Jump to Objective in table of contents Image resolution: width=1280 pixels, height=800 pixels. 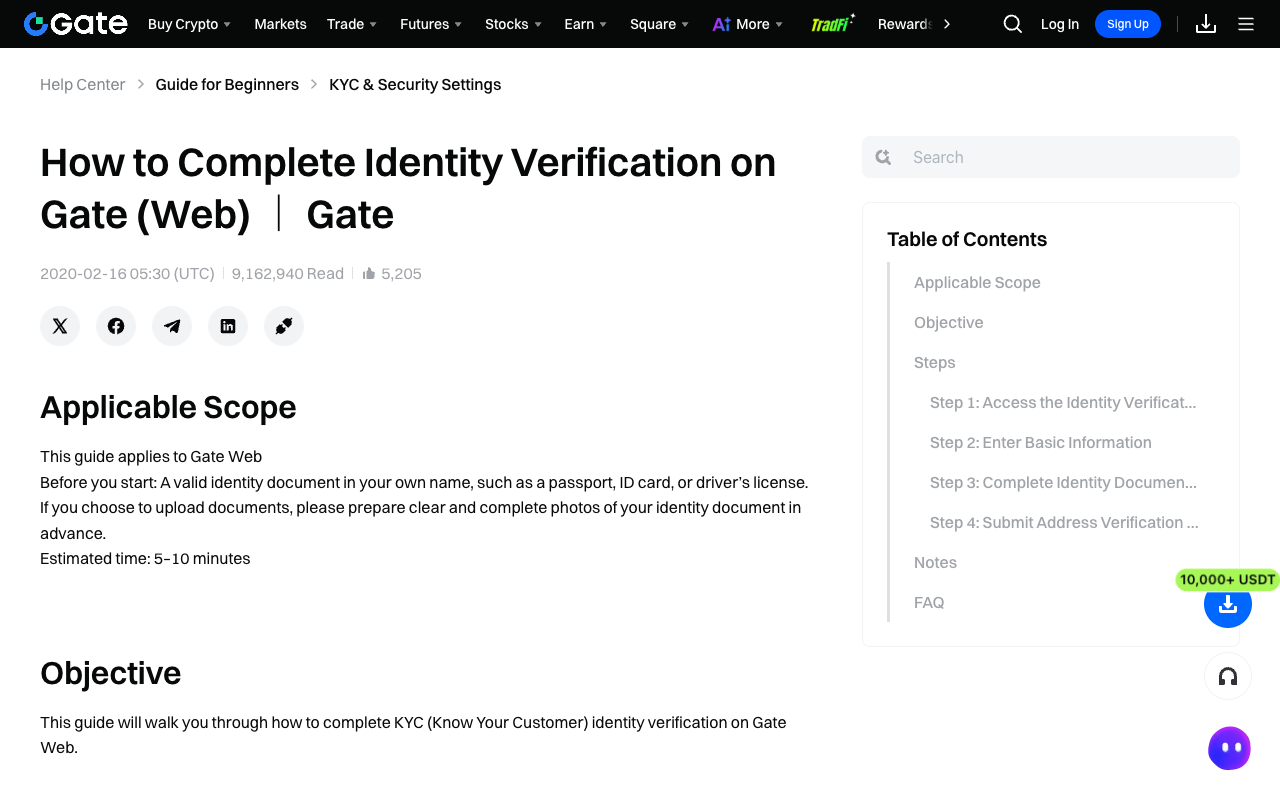(949, 323)
